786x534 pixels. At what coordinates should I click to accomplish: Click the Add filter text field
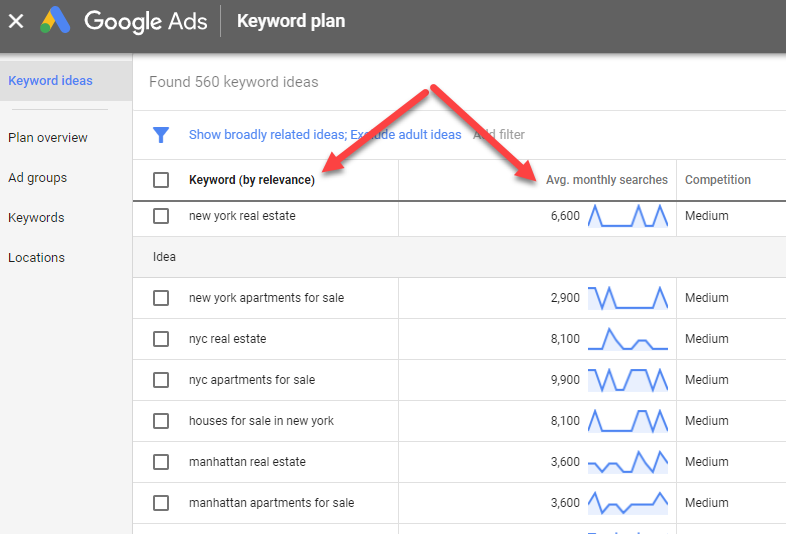click(x=500, y=135)
